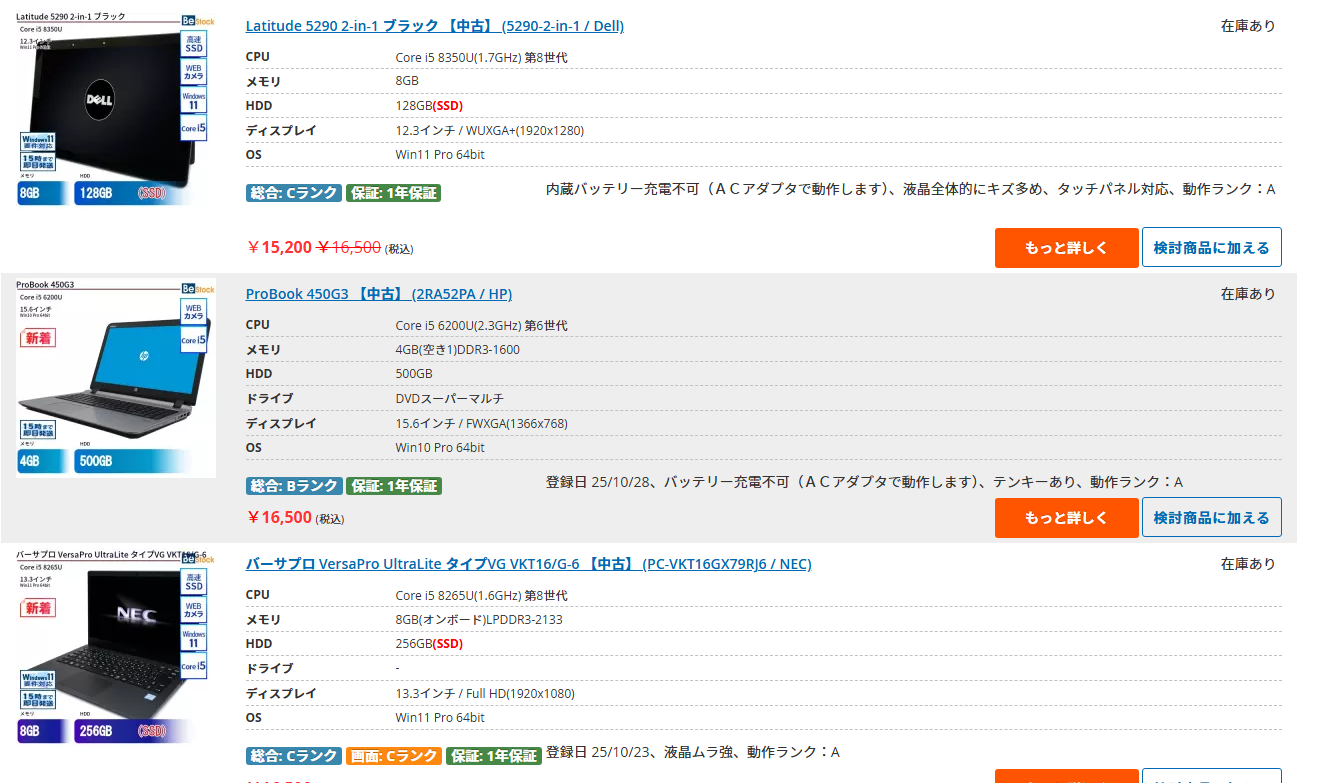Add ProBook 450G3 via 検討商品に加える button
Viewport: 1327px width, 783px height.
pos(1211,518)
